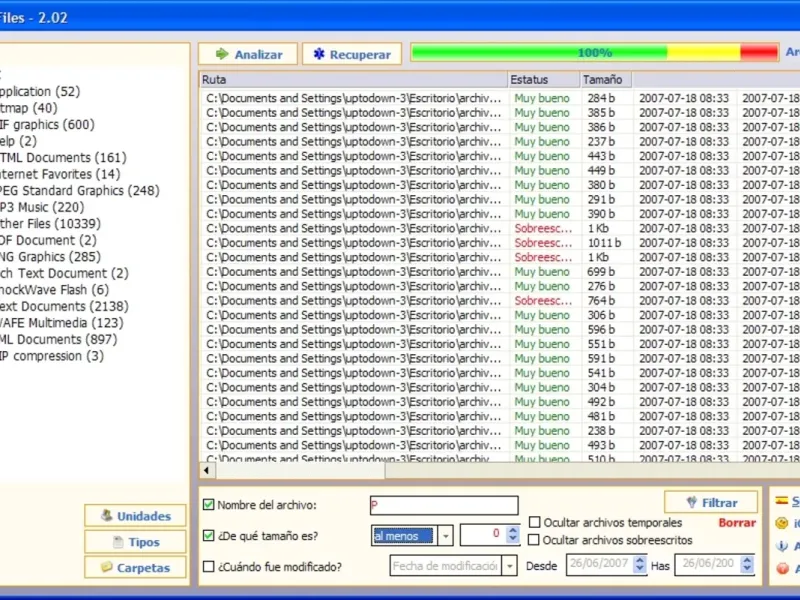800x600 pixels.
Task: Click the down arrow of the Hasta date
Action: tap(747, 569)
